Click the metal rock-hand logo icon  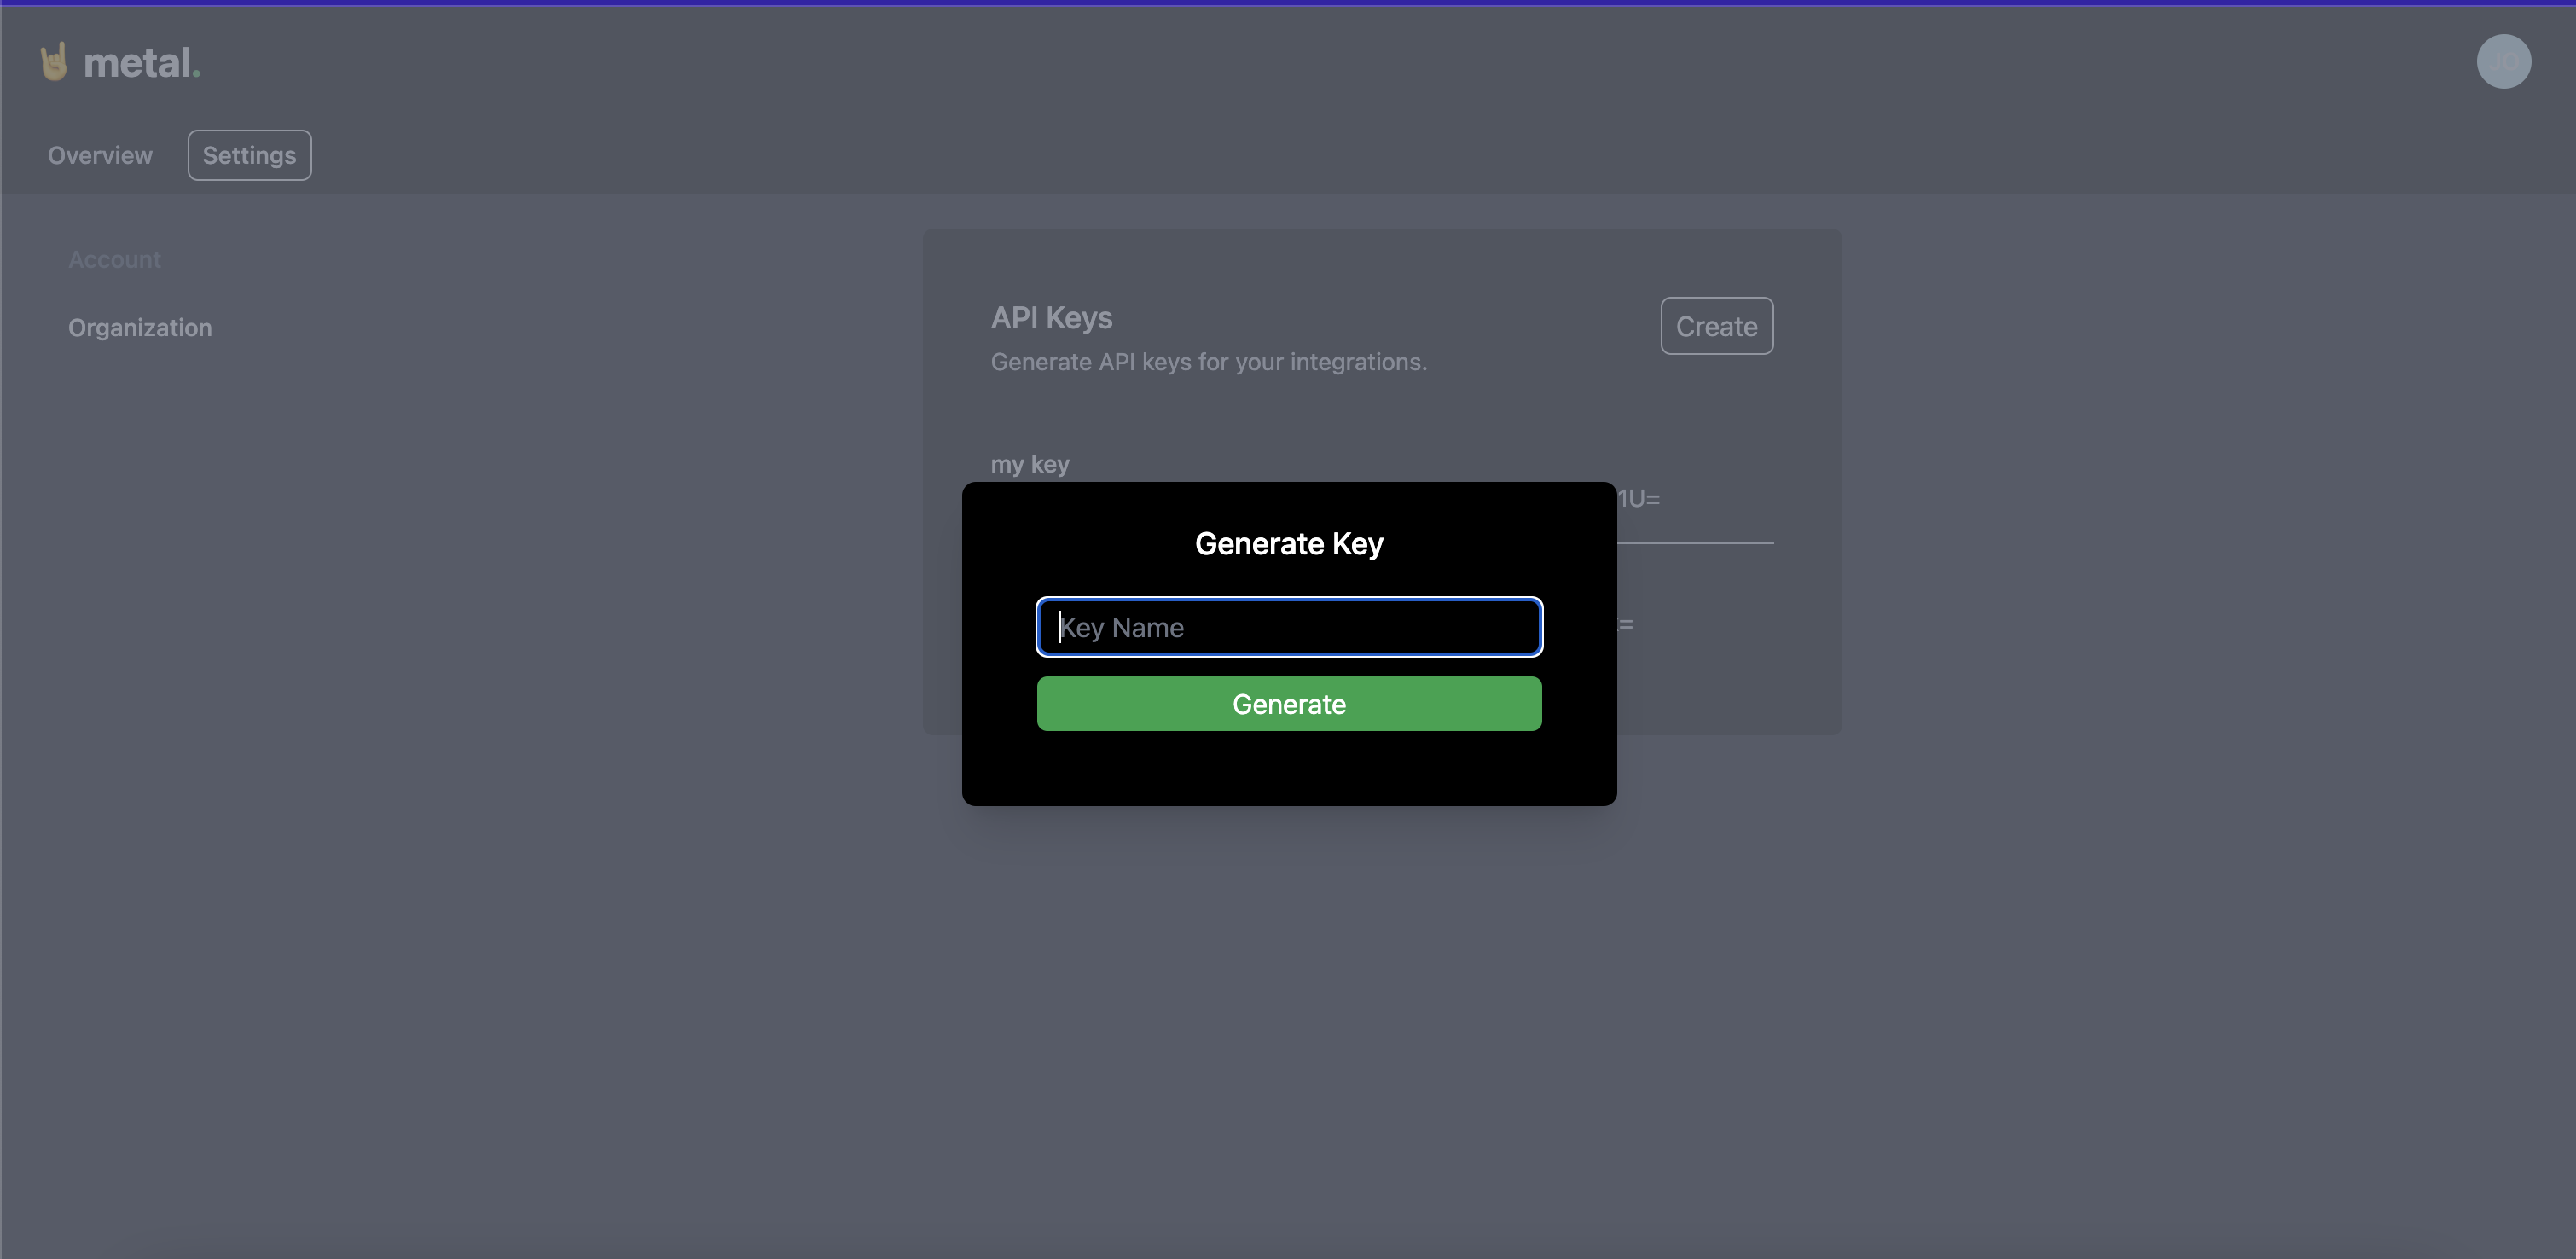(x=55, y=61)
